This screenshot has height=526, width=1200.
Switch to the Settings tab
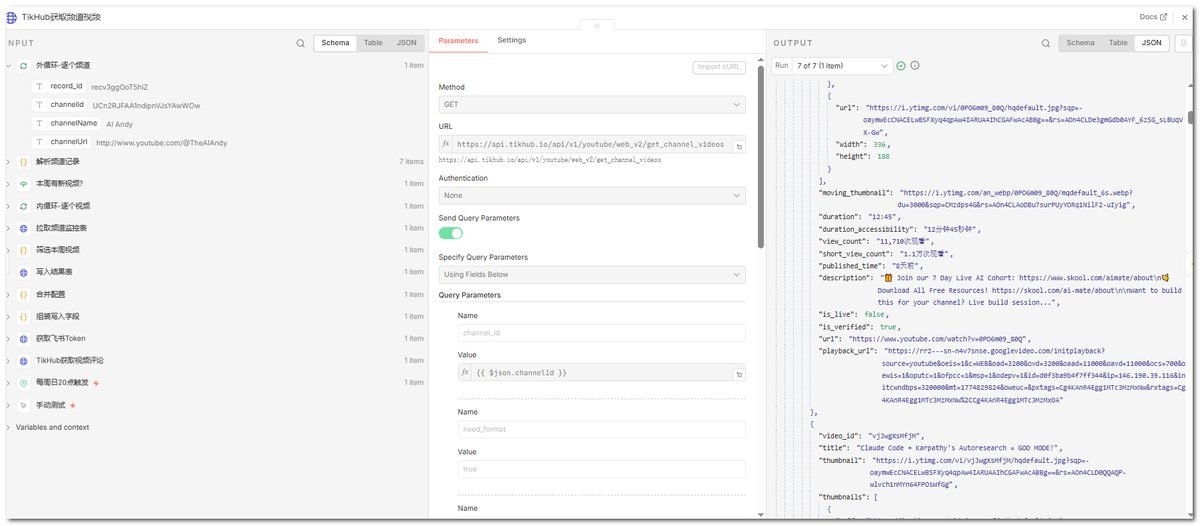[x=512, y=40]
